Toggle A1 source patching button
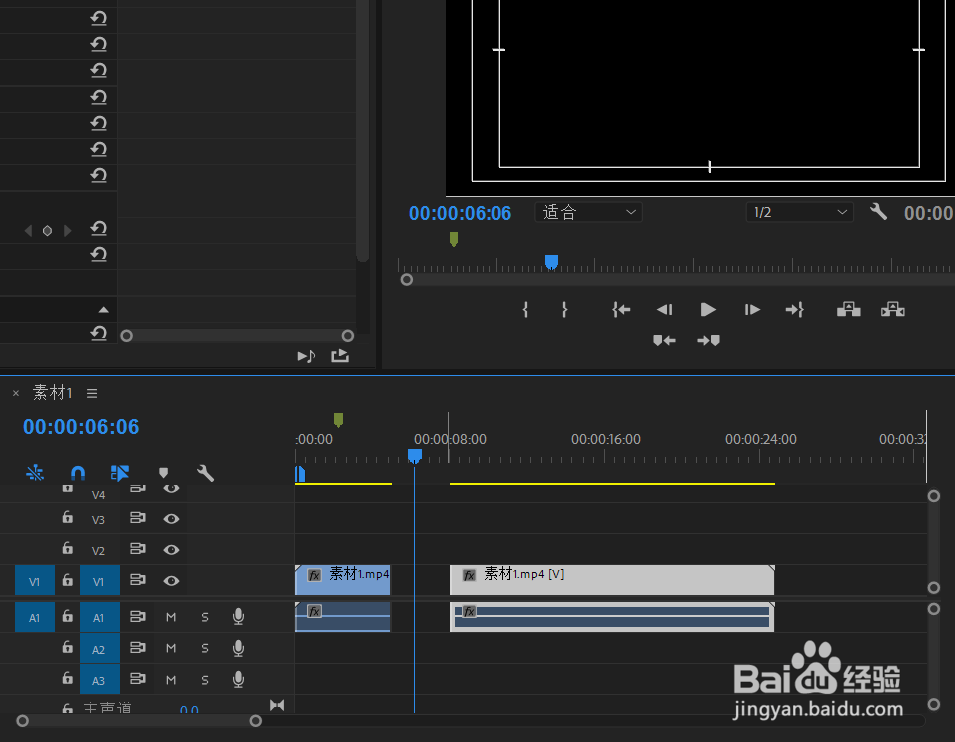 (x=35, y=617)
